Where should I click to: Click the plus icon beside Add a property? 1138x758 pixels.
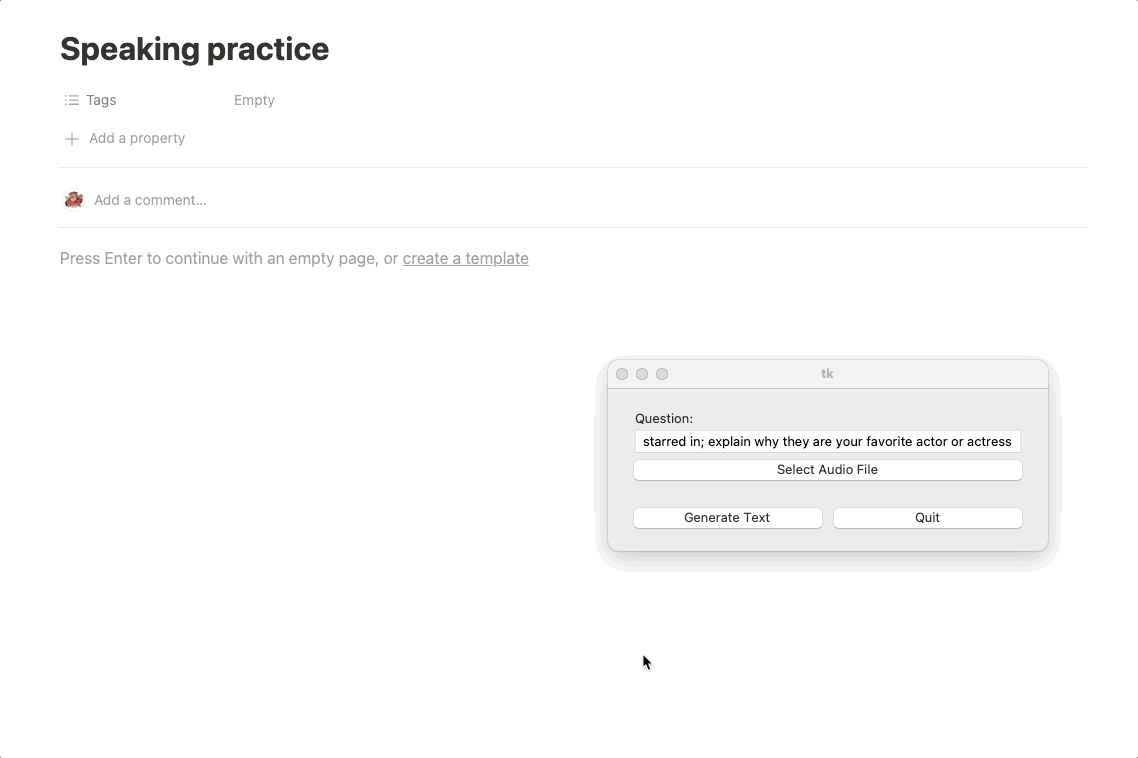point(71,139)
